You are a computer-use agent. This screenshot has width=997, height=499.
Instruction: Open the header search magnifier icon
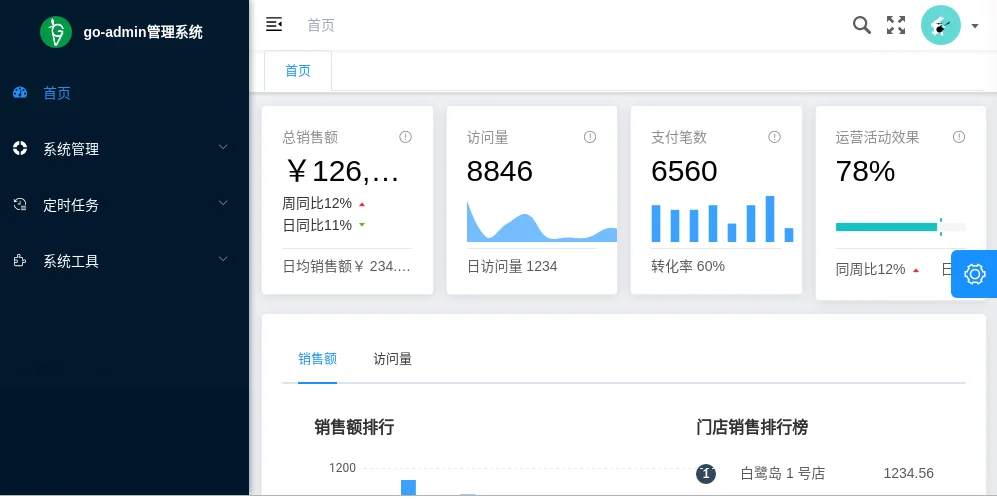click(862, 25)
